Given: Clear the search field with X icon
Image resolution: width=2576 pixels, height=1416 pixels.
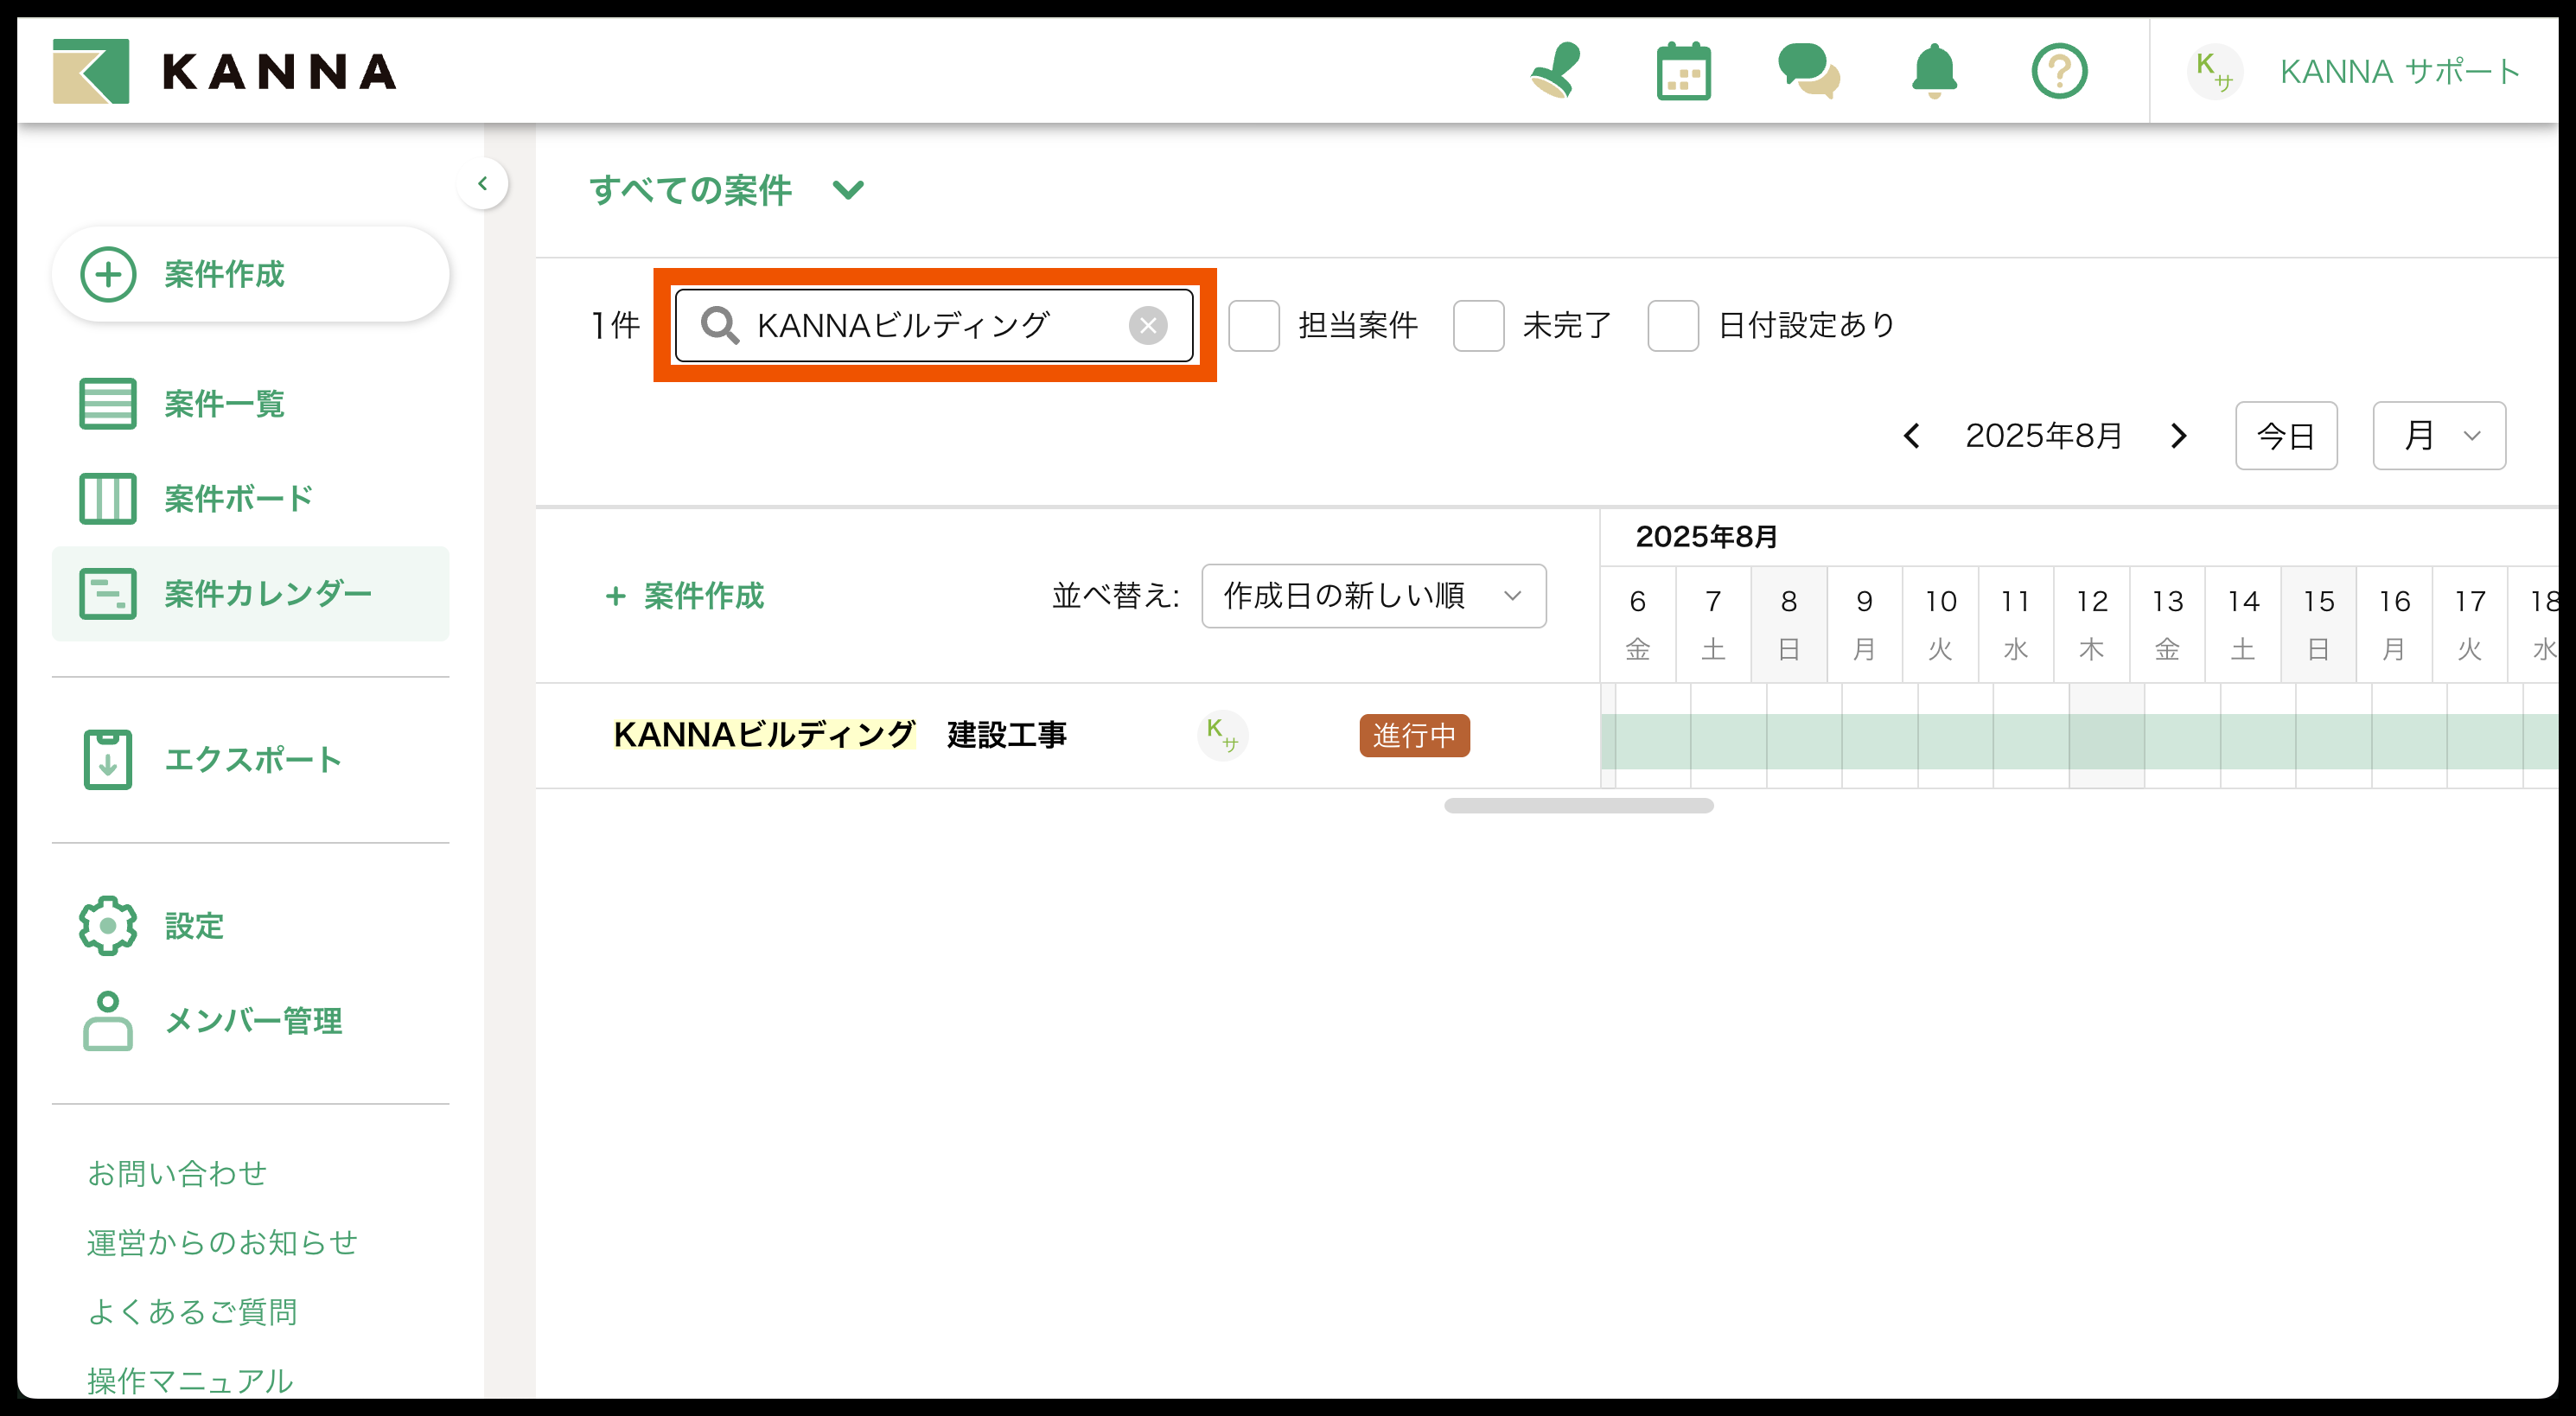Looking at the screenshot, I should [x=1147, y=325].
